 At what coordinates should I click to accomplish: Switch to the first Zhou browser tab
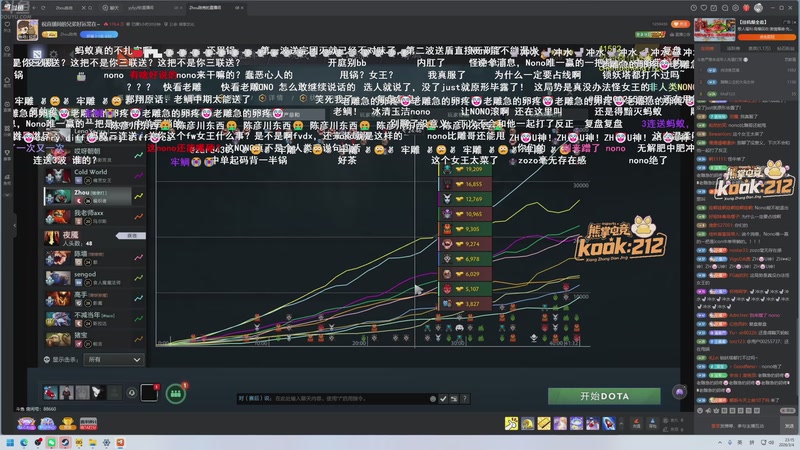click(66, 8)
